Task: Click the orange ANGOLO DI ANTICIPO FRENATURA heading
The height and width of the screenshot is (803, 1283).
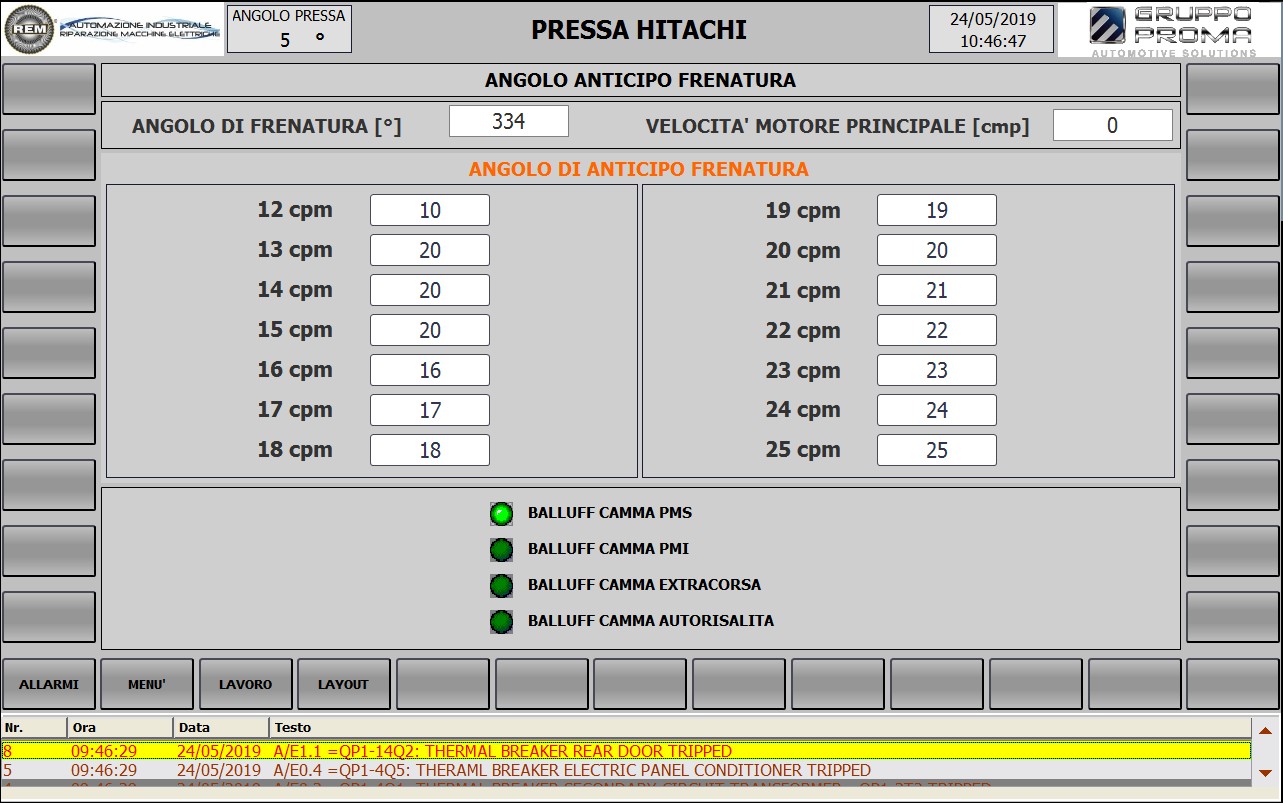Action: [x=639, y=169]
